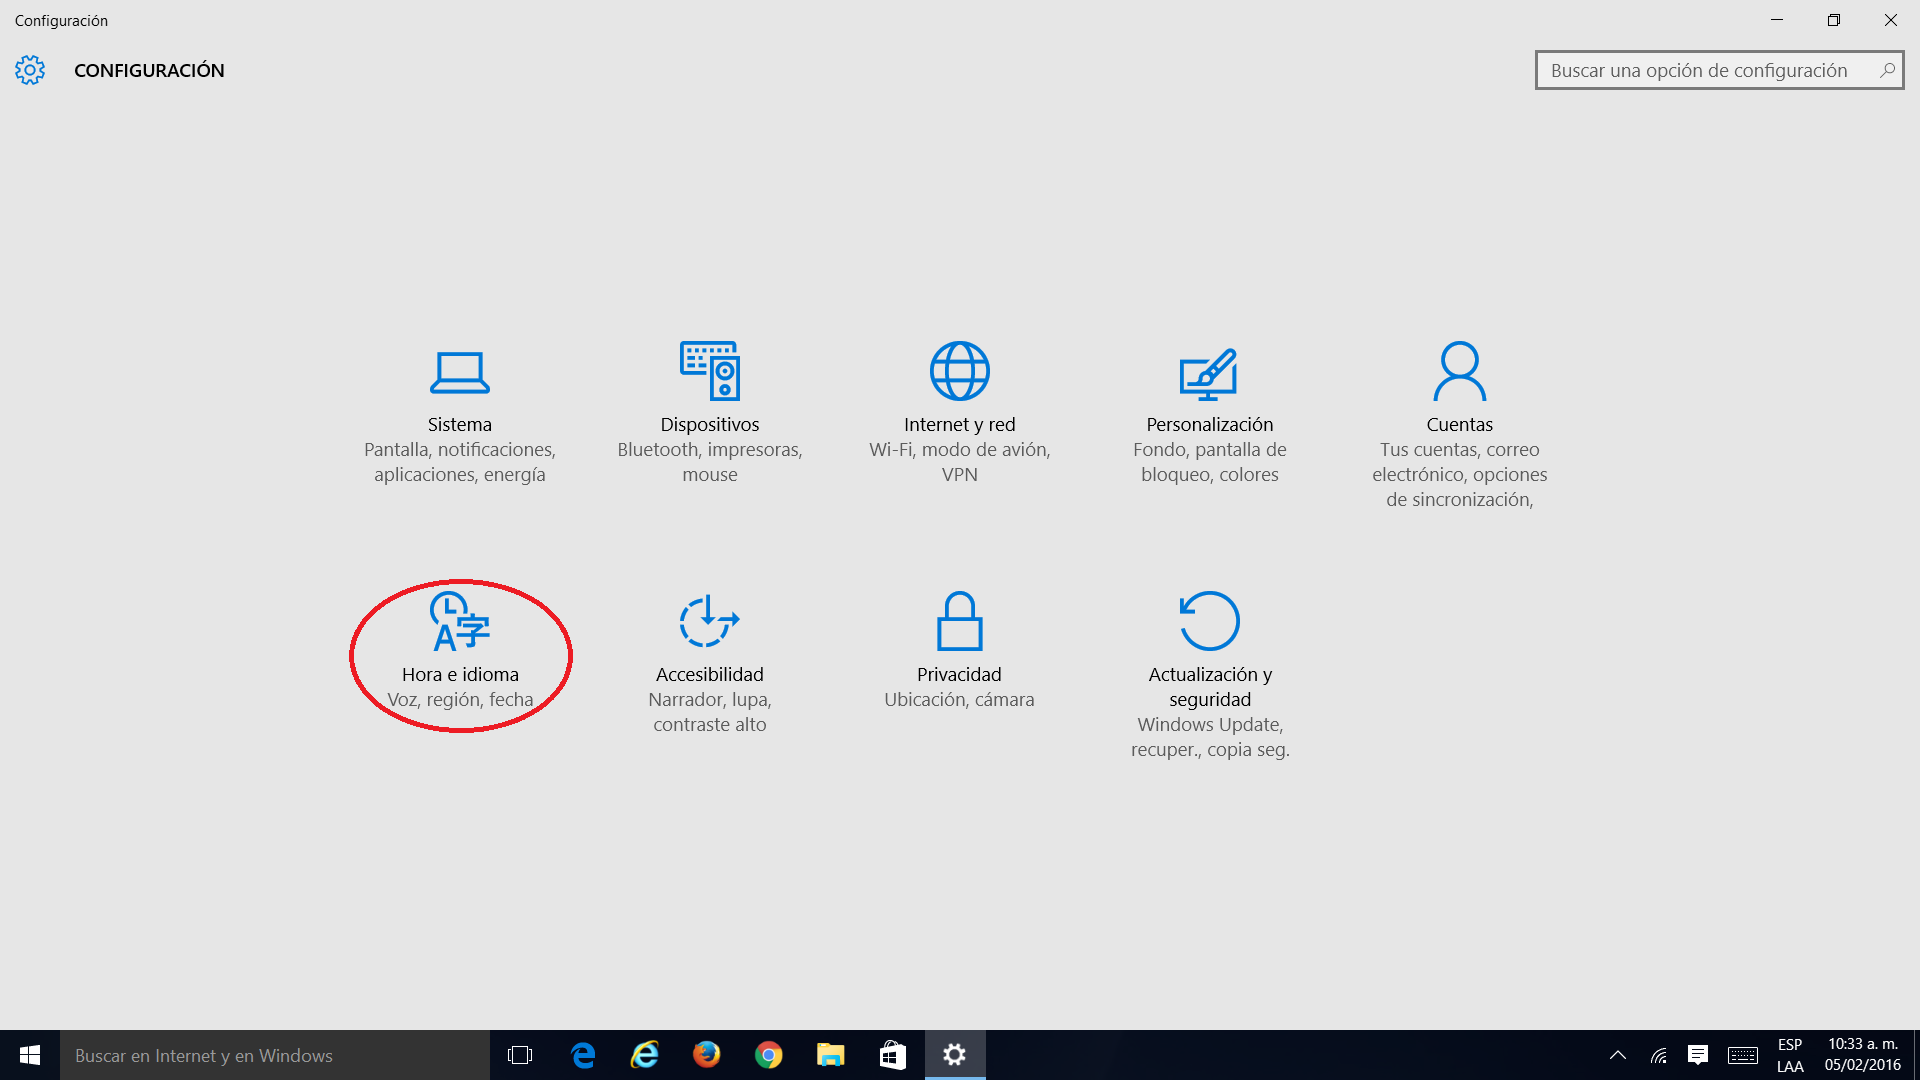Open Privacidad lock icon
Image resolution: width=1920 pixels, height=1080 pixels.
(959, 621)
